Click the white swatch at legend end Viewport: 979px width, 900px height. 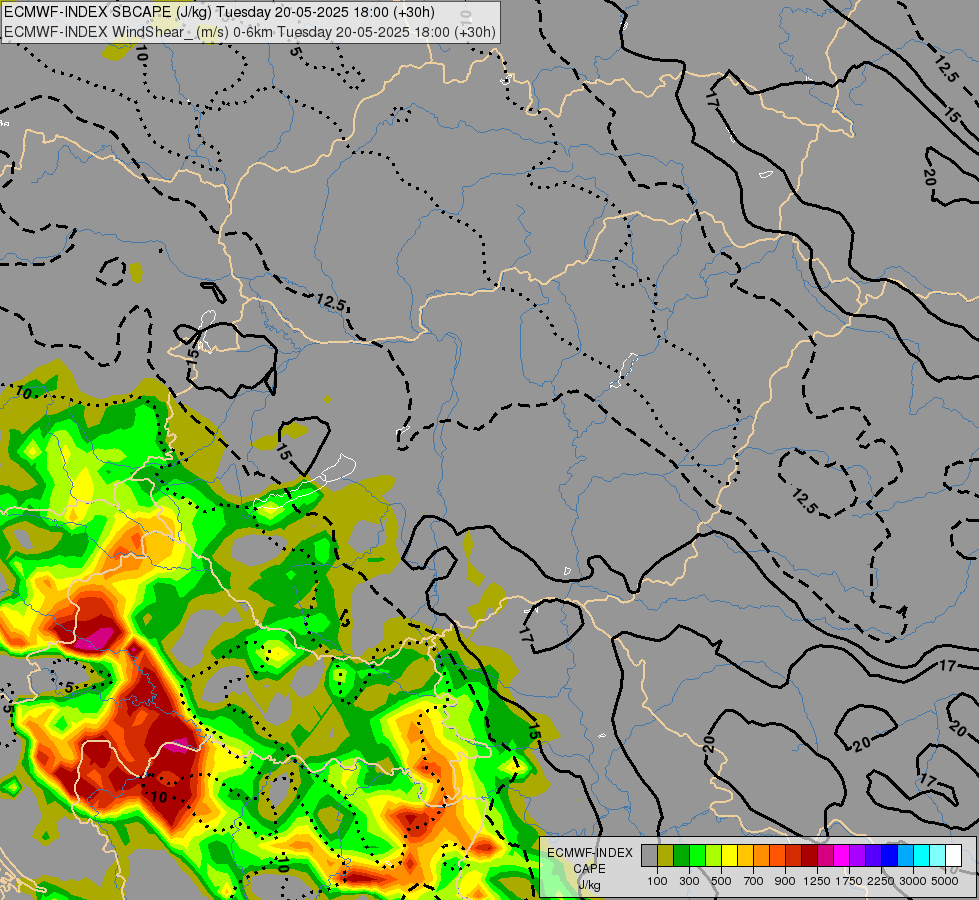click(954, 855)
